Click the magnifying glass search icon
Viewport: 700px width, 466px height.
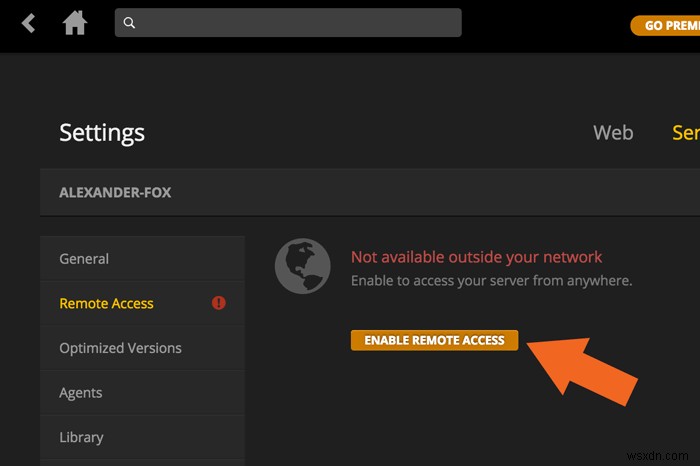pyautogui.click(x=129, y=23)
